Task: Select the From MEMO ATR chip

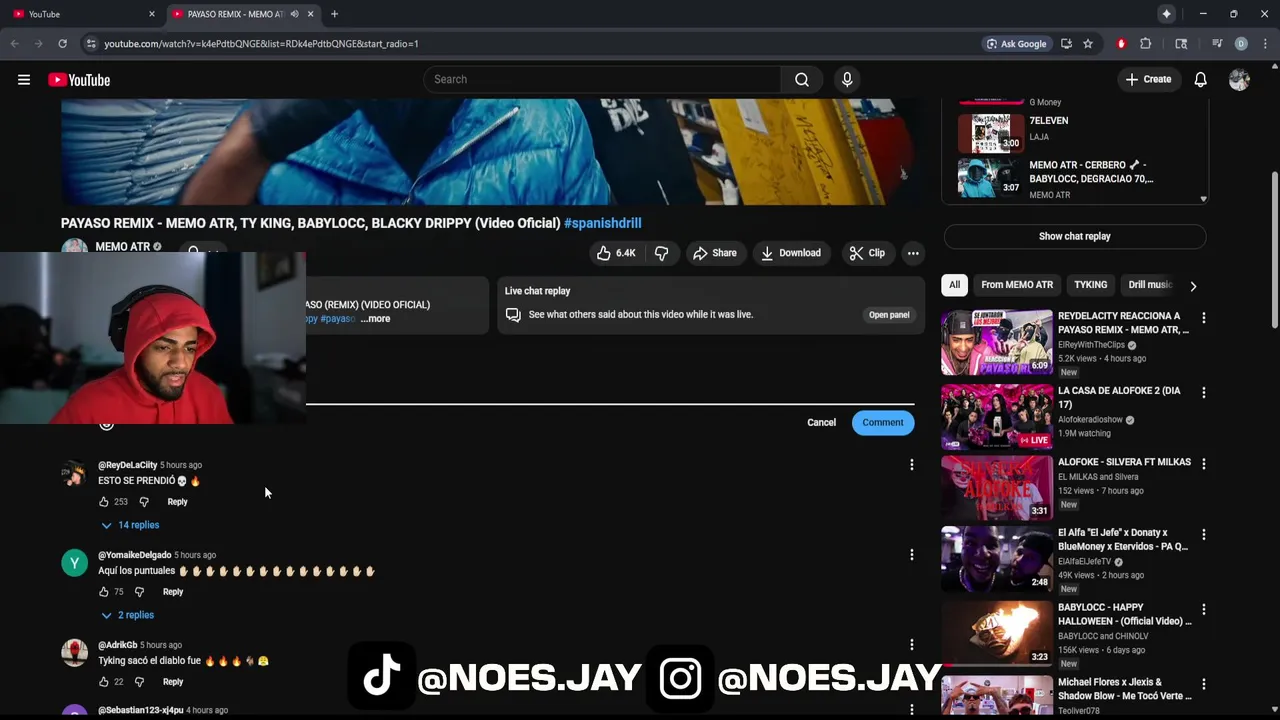Action: pos(1017,285)
